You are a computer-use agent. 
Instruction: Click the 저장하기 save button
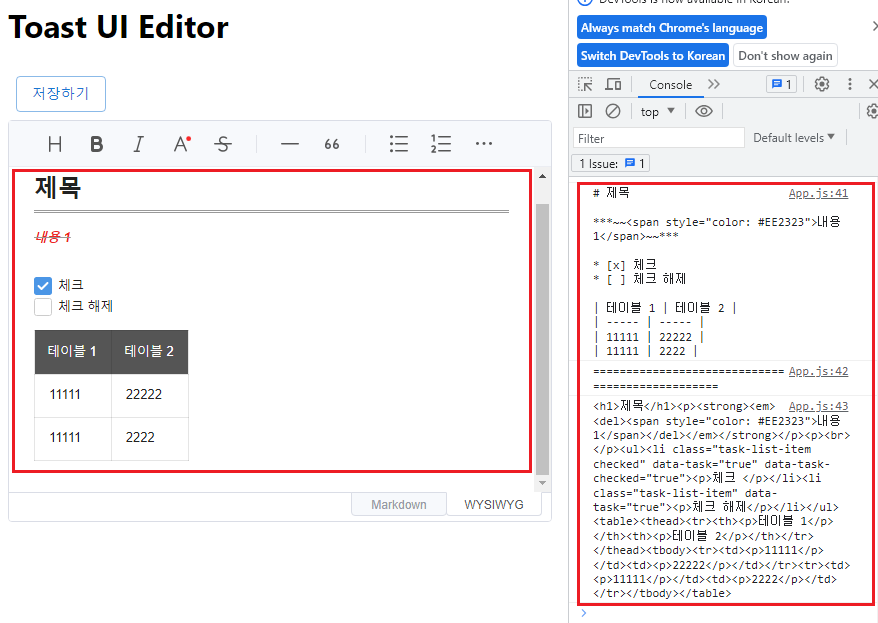61,93
